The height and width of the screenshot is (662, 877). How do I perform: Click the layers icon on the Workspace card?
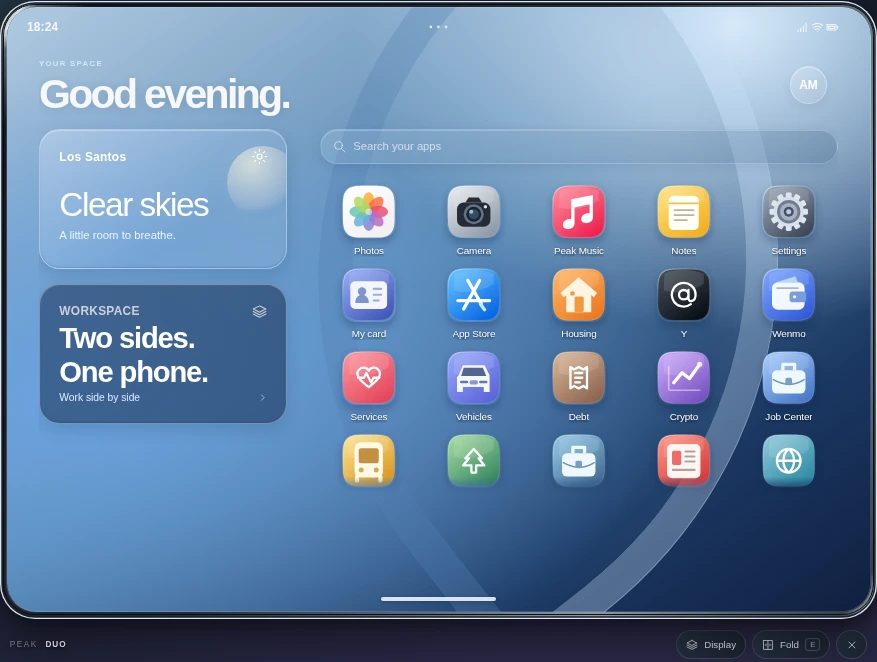[260, 311]
